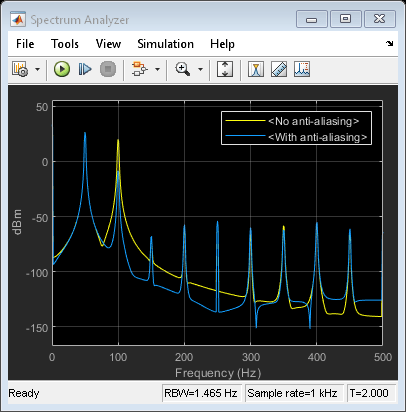
Task: Toggle the Spectrum Settings panel
Action: click(x=256, y=69)
